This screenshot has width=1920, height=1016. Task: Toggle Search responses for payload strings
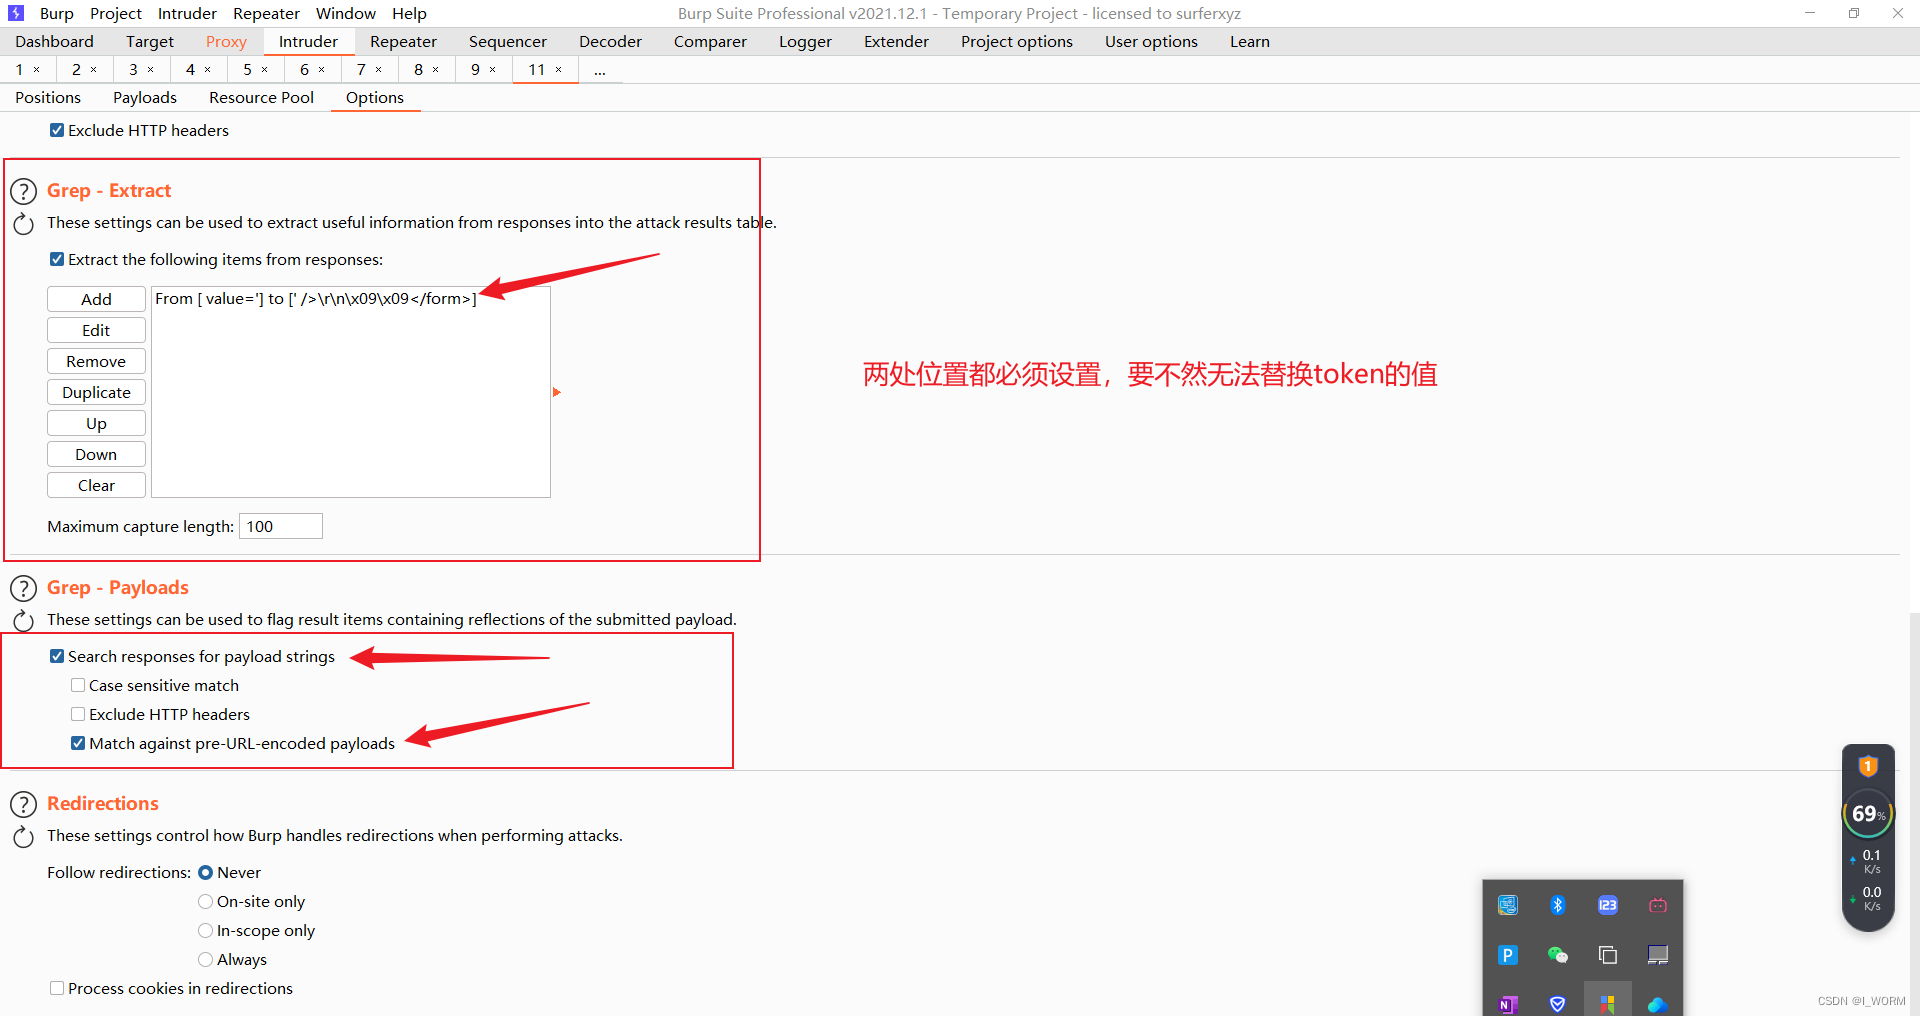pyautogui.click(x=57, y=656)
